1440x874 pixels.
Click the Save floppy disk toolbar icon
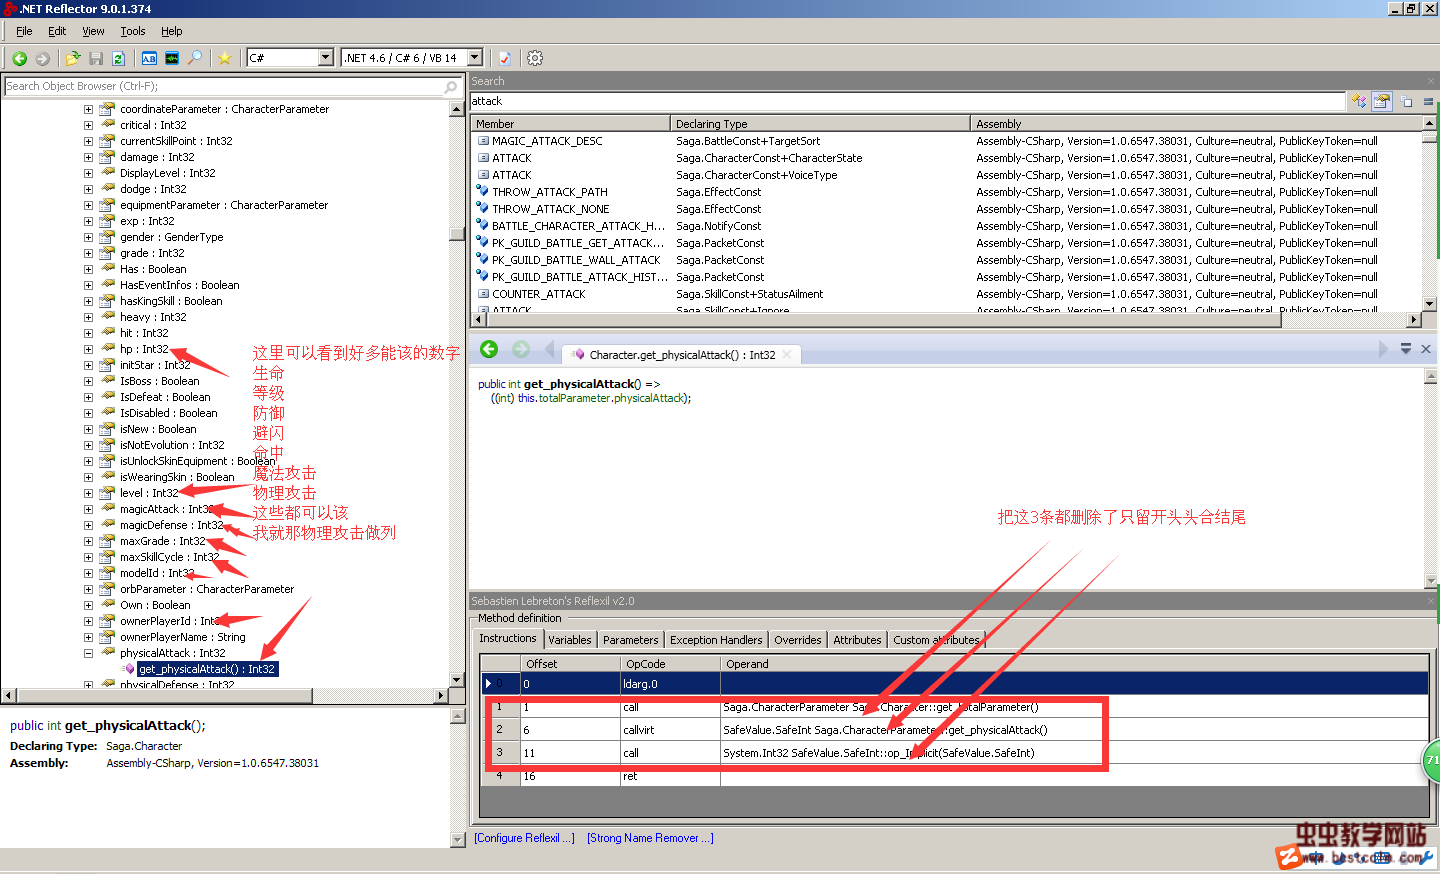click(96, 58)
